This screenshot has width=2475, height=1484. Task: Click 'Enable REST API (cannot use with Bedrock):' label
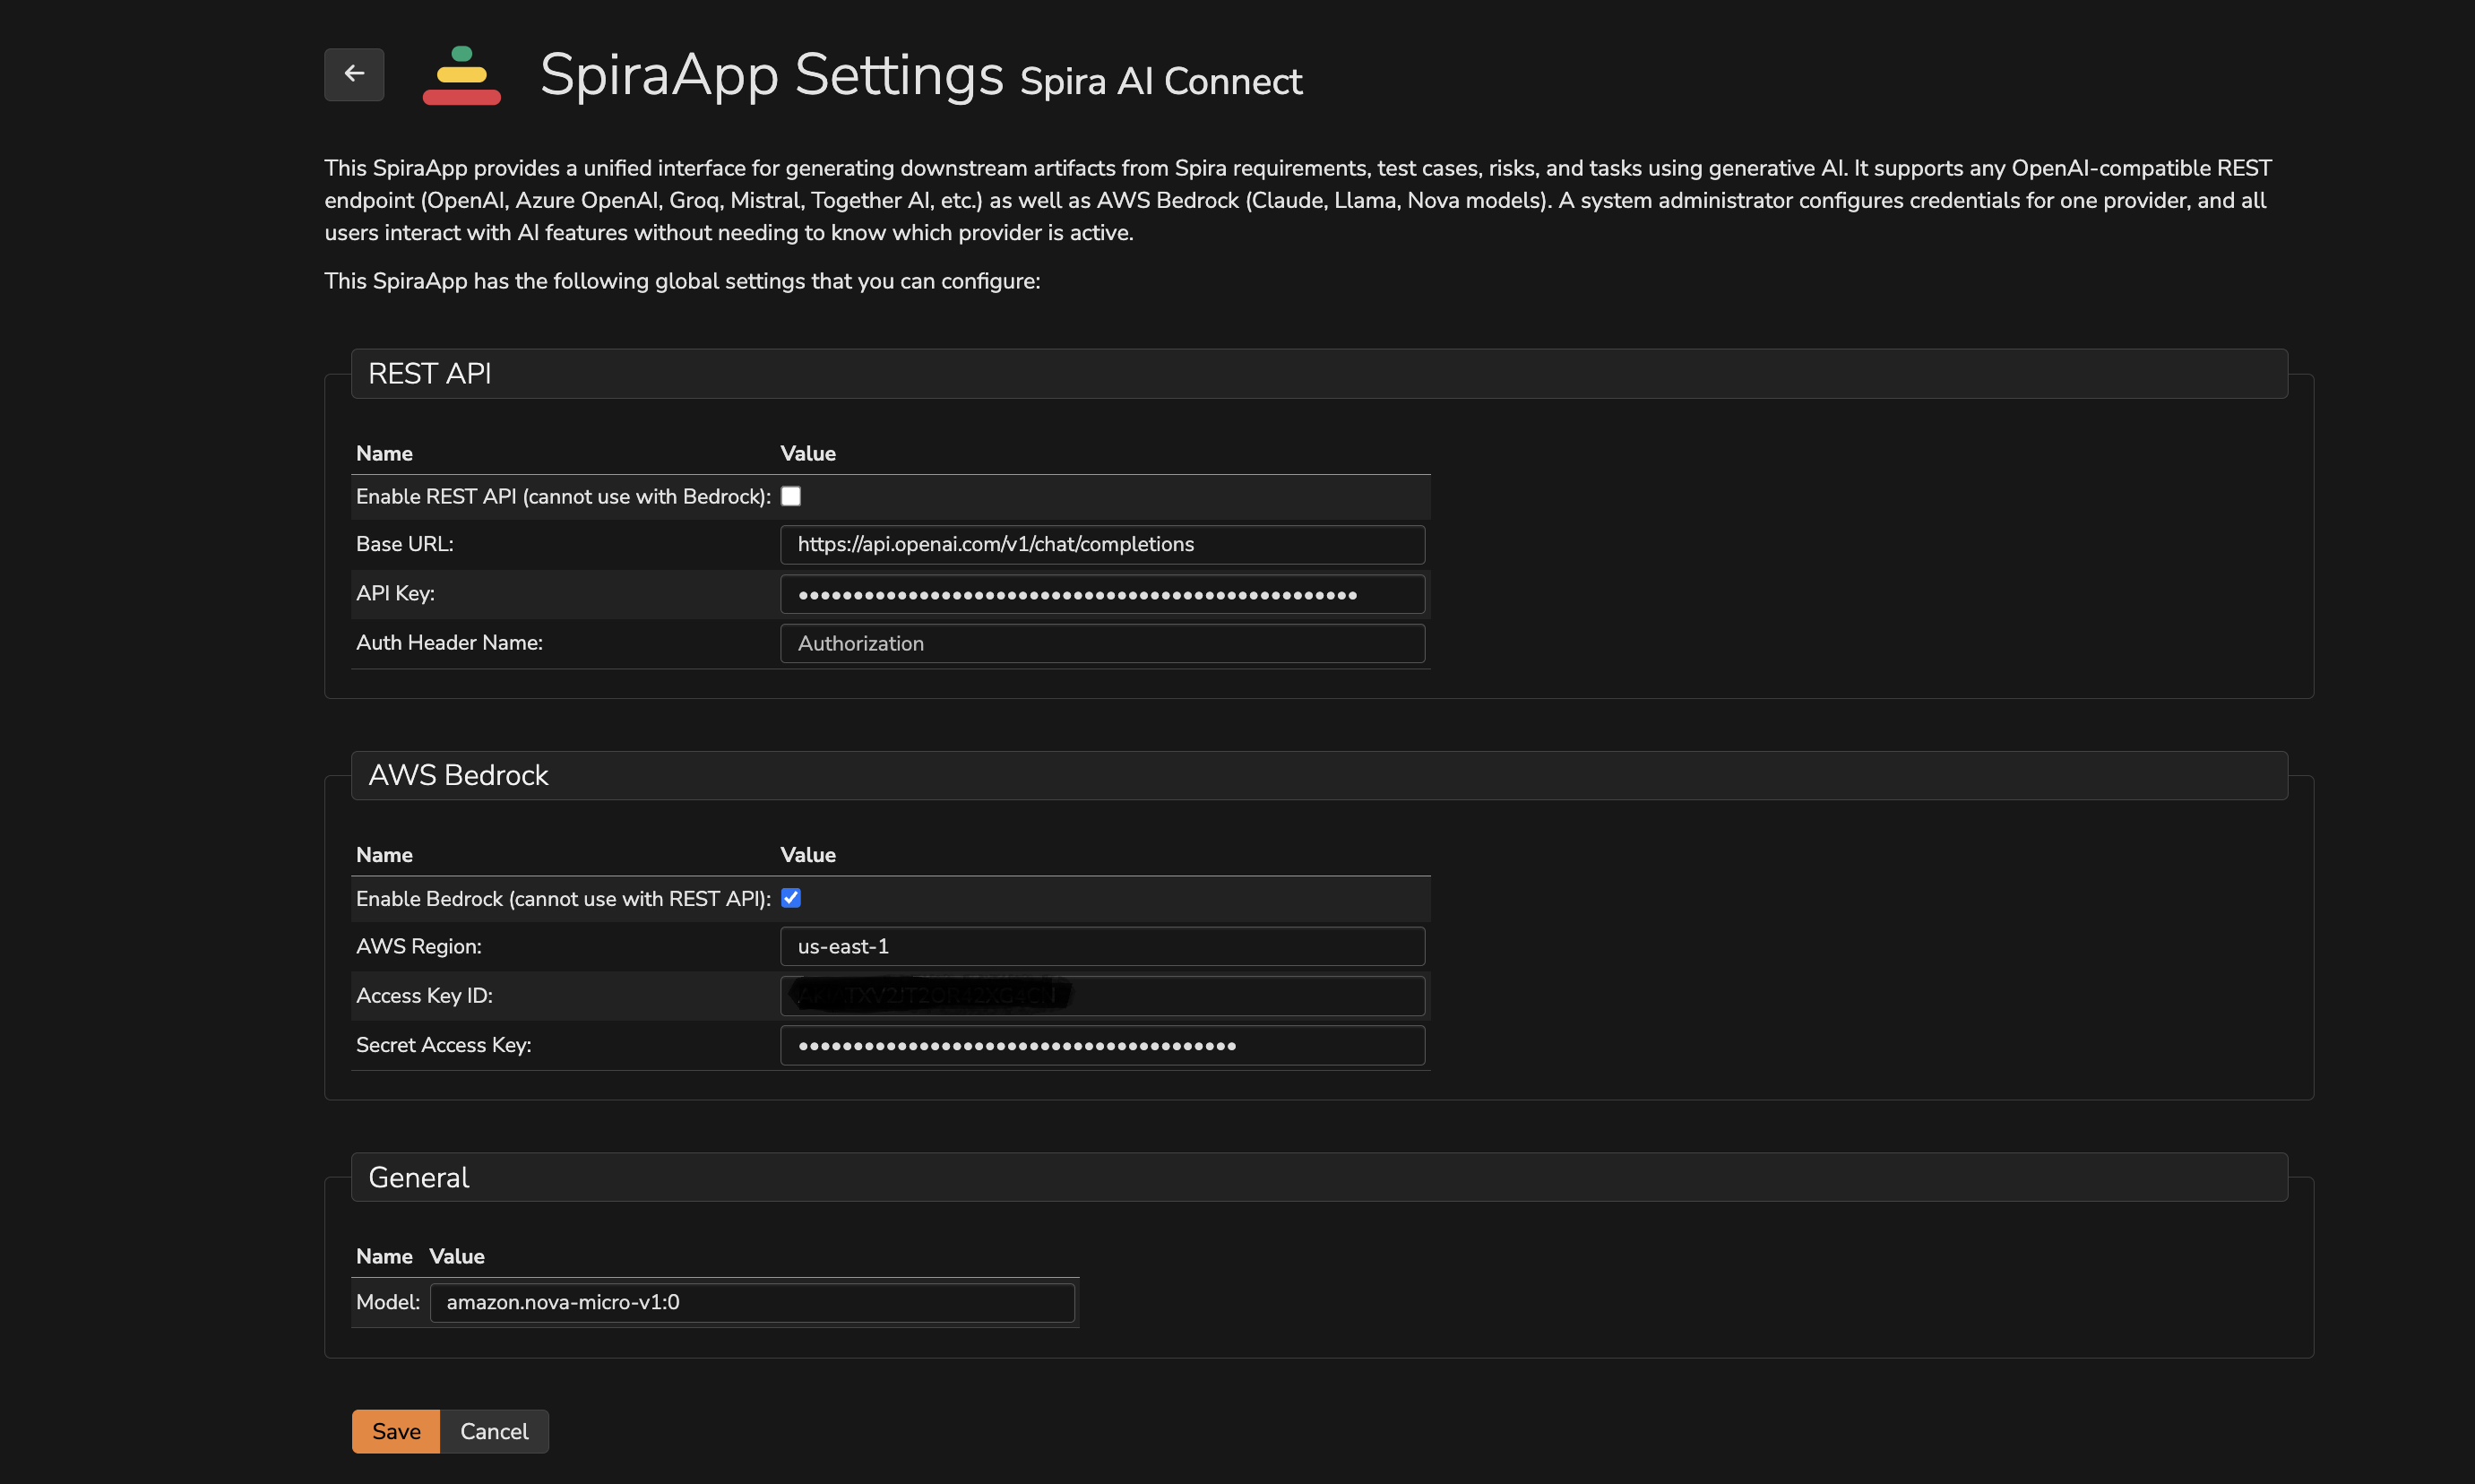tap(563, 497)
